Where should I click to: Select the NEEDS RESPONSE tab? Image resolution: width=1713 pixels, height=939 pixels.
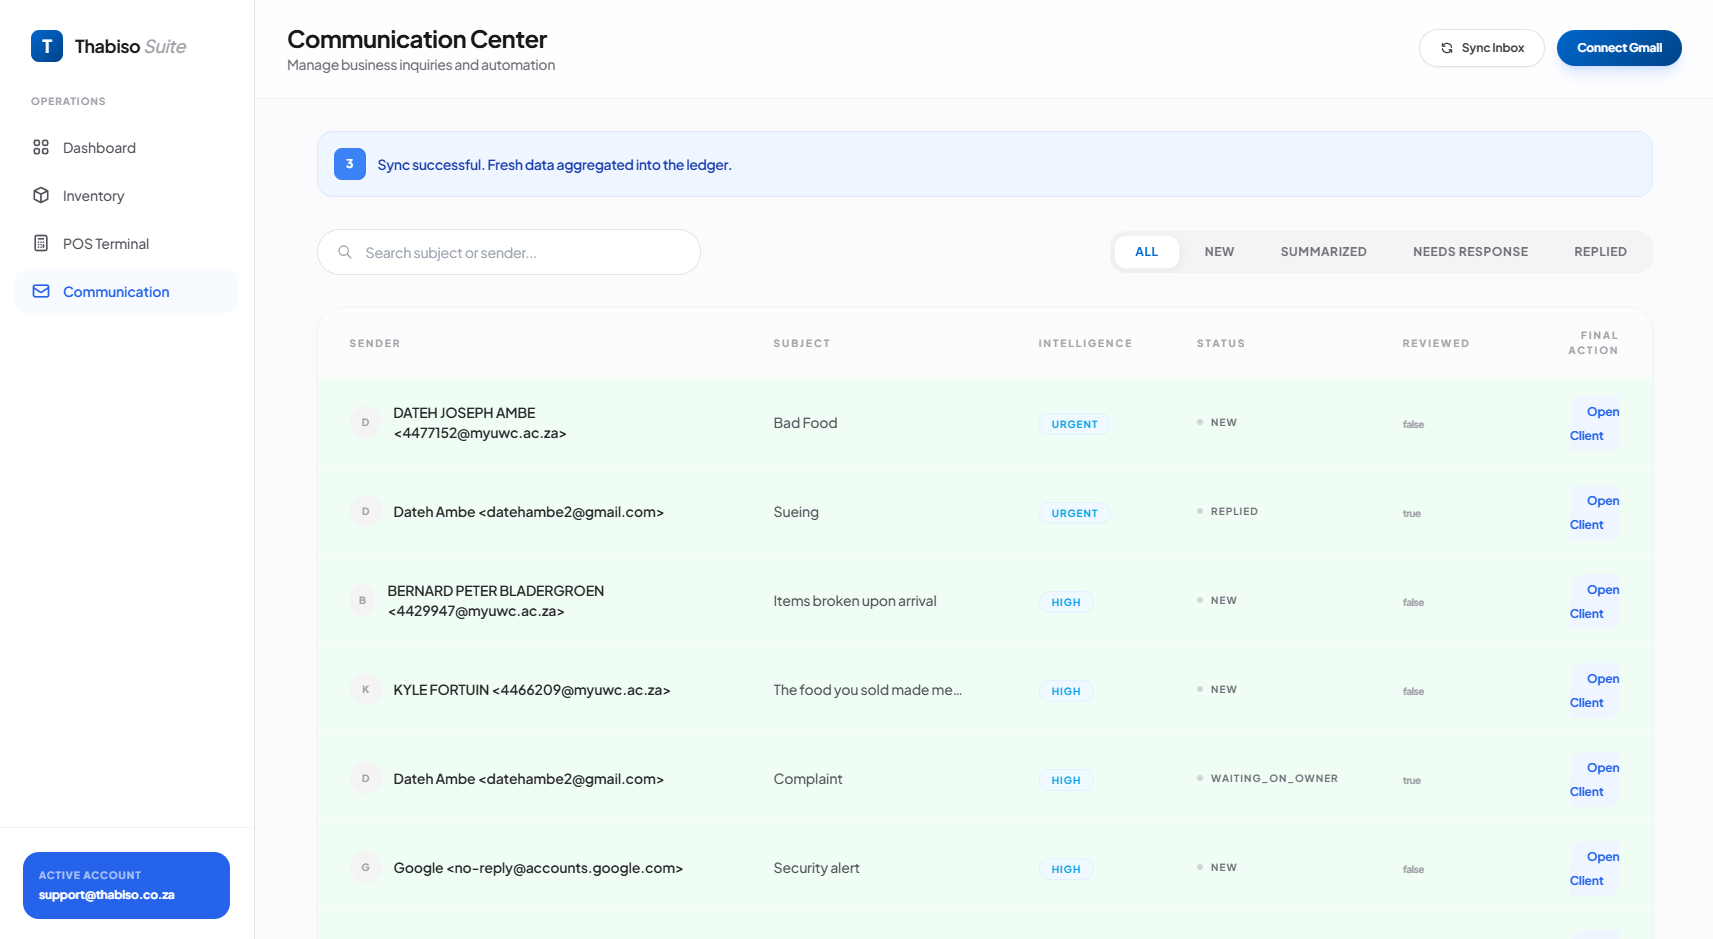pyautogui.click(x=1470, y=251)
